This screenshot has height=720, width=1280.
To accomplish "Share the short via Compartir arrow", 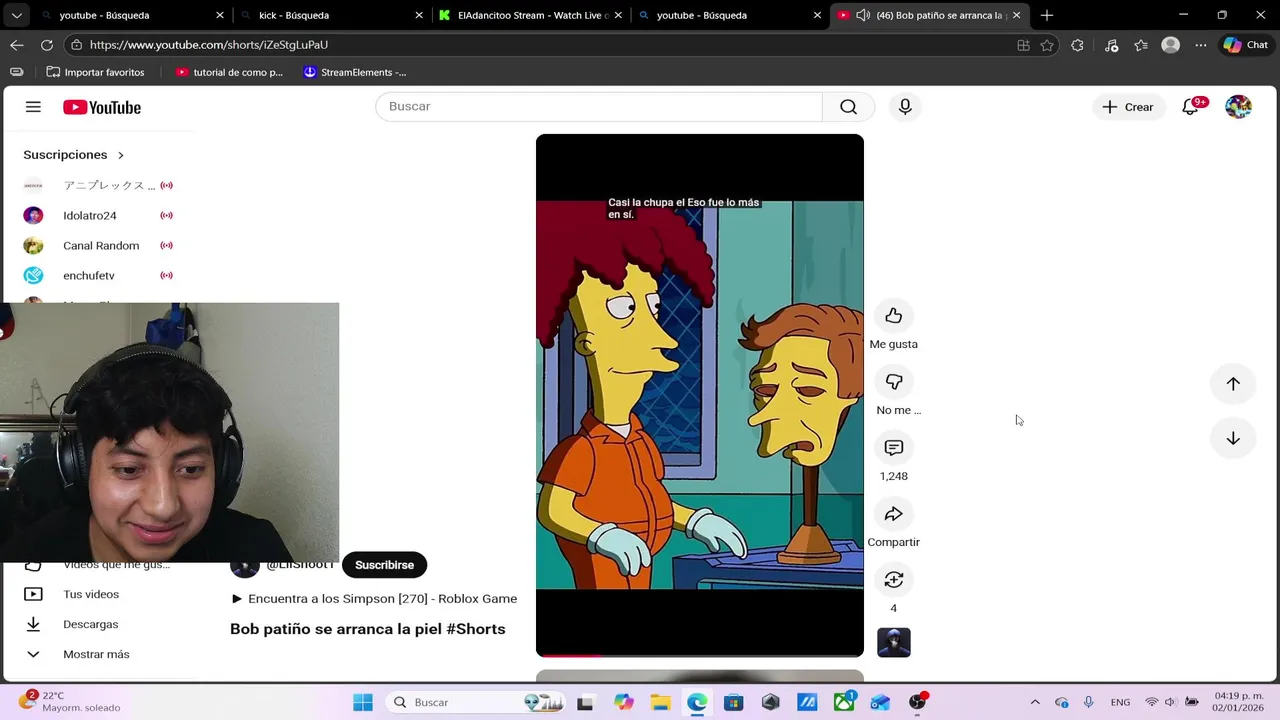I will pos(894,514).
